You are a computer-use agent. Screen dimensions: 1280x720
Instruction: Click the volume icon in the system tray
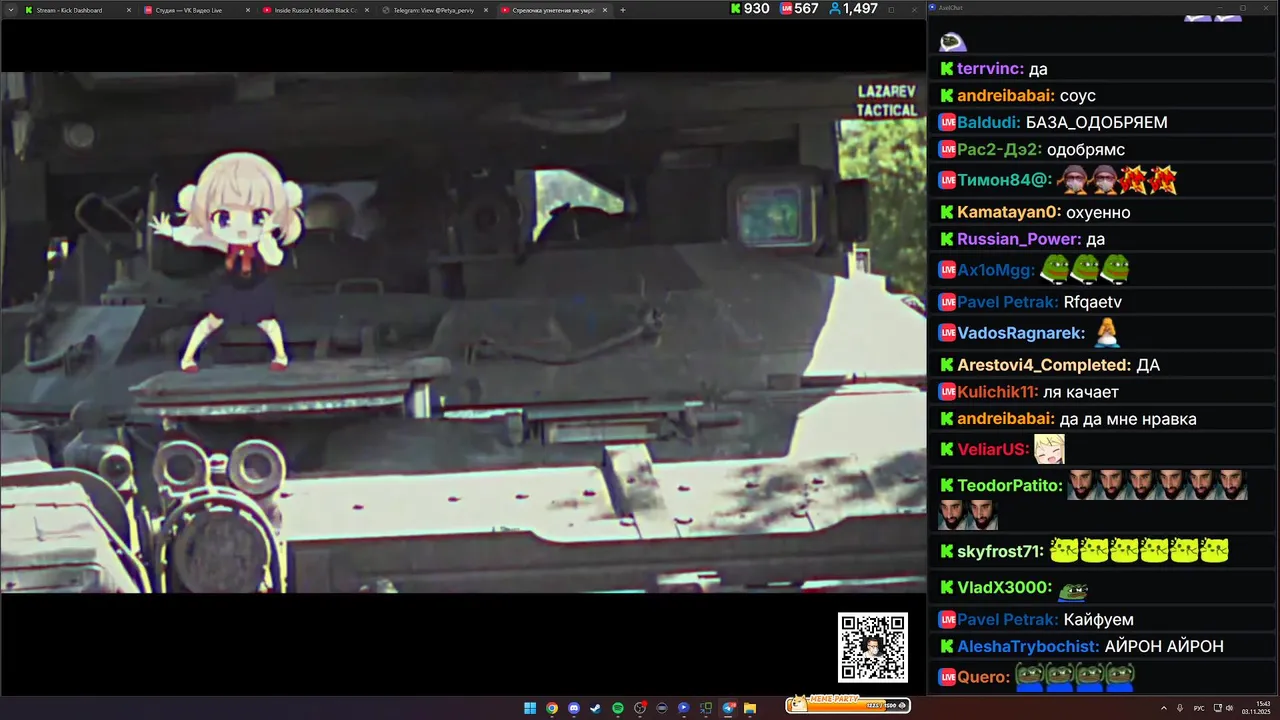point(1229,708)
